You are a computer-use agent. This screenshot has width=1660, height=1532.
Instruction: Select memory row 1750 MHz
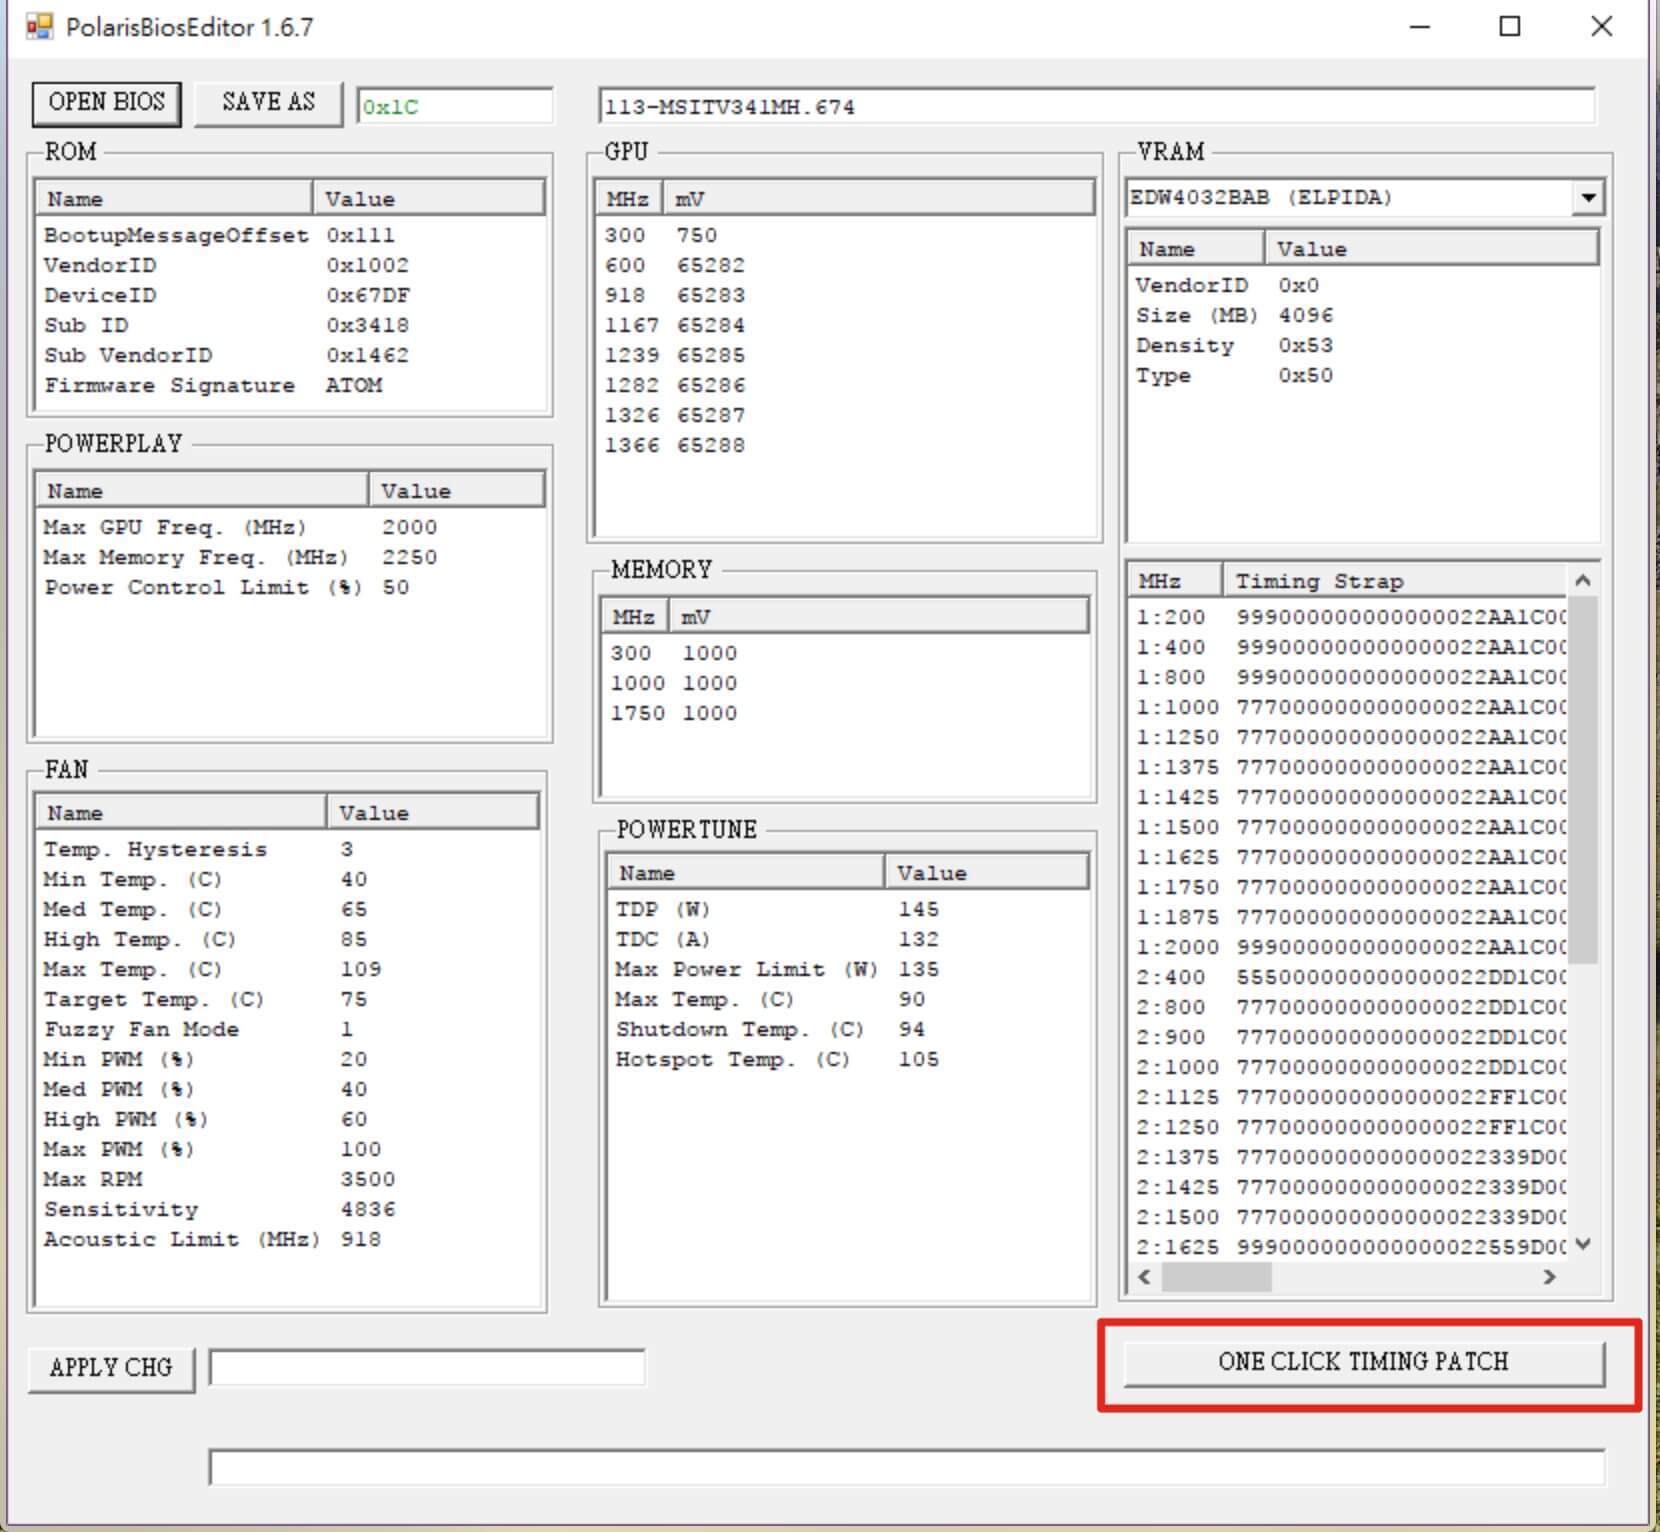tap(846, 714)
